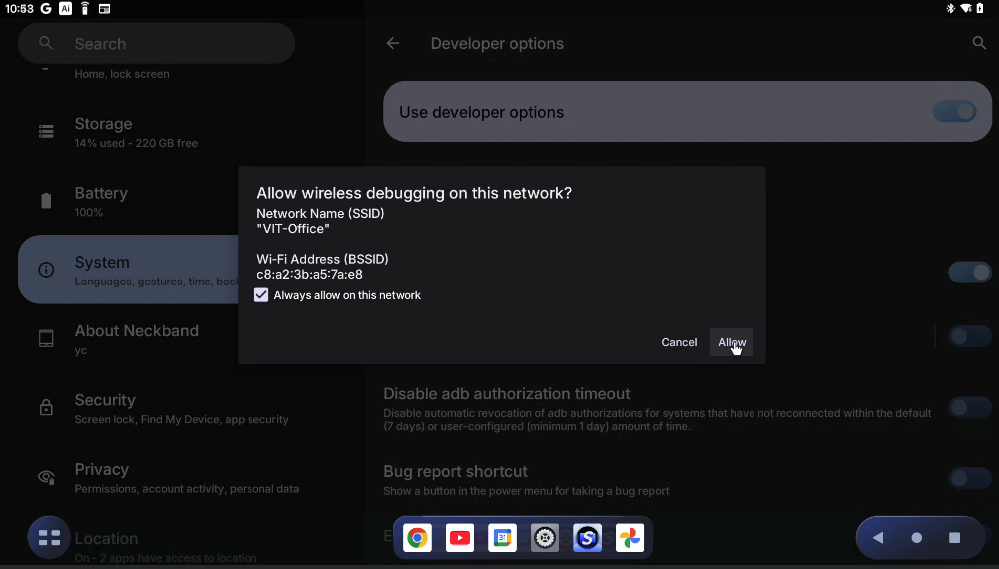The height and width of the screenshot is (569, 999).
Task: Click the search magnifier in Developer options
Action: point(979,43)
